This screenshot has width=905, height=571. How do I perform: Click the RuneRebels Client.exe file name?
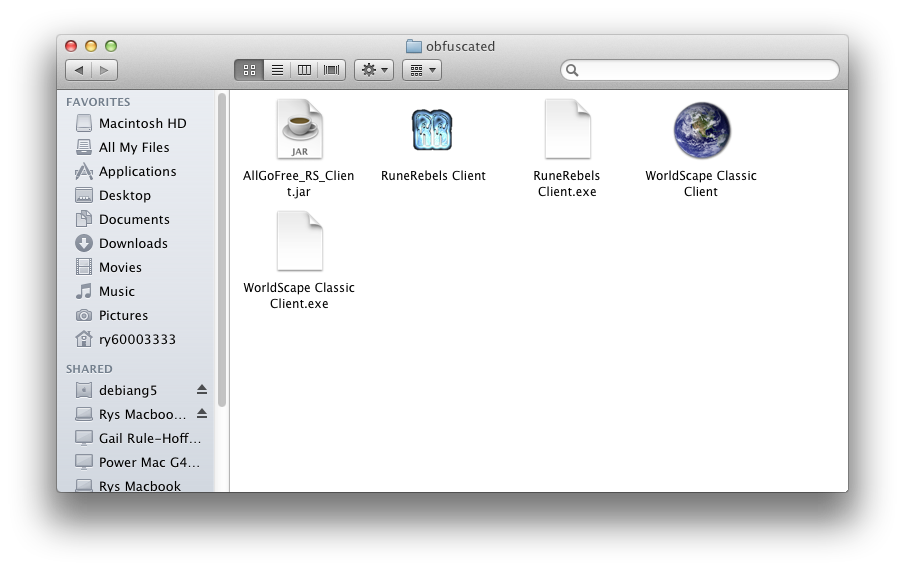pyautogui.click(x=567, y=184)
